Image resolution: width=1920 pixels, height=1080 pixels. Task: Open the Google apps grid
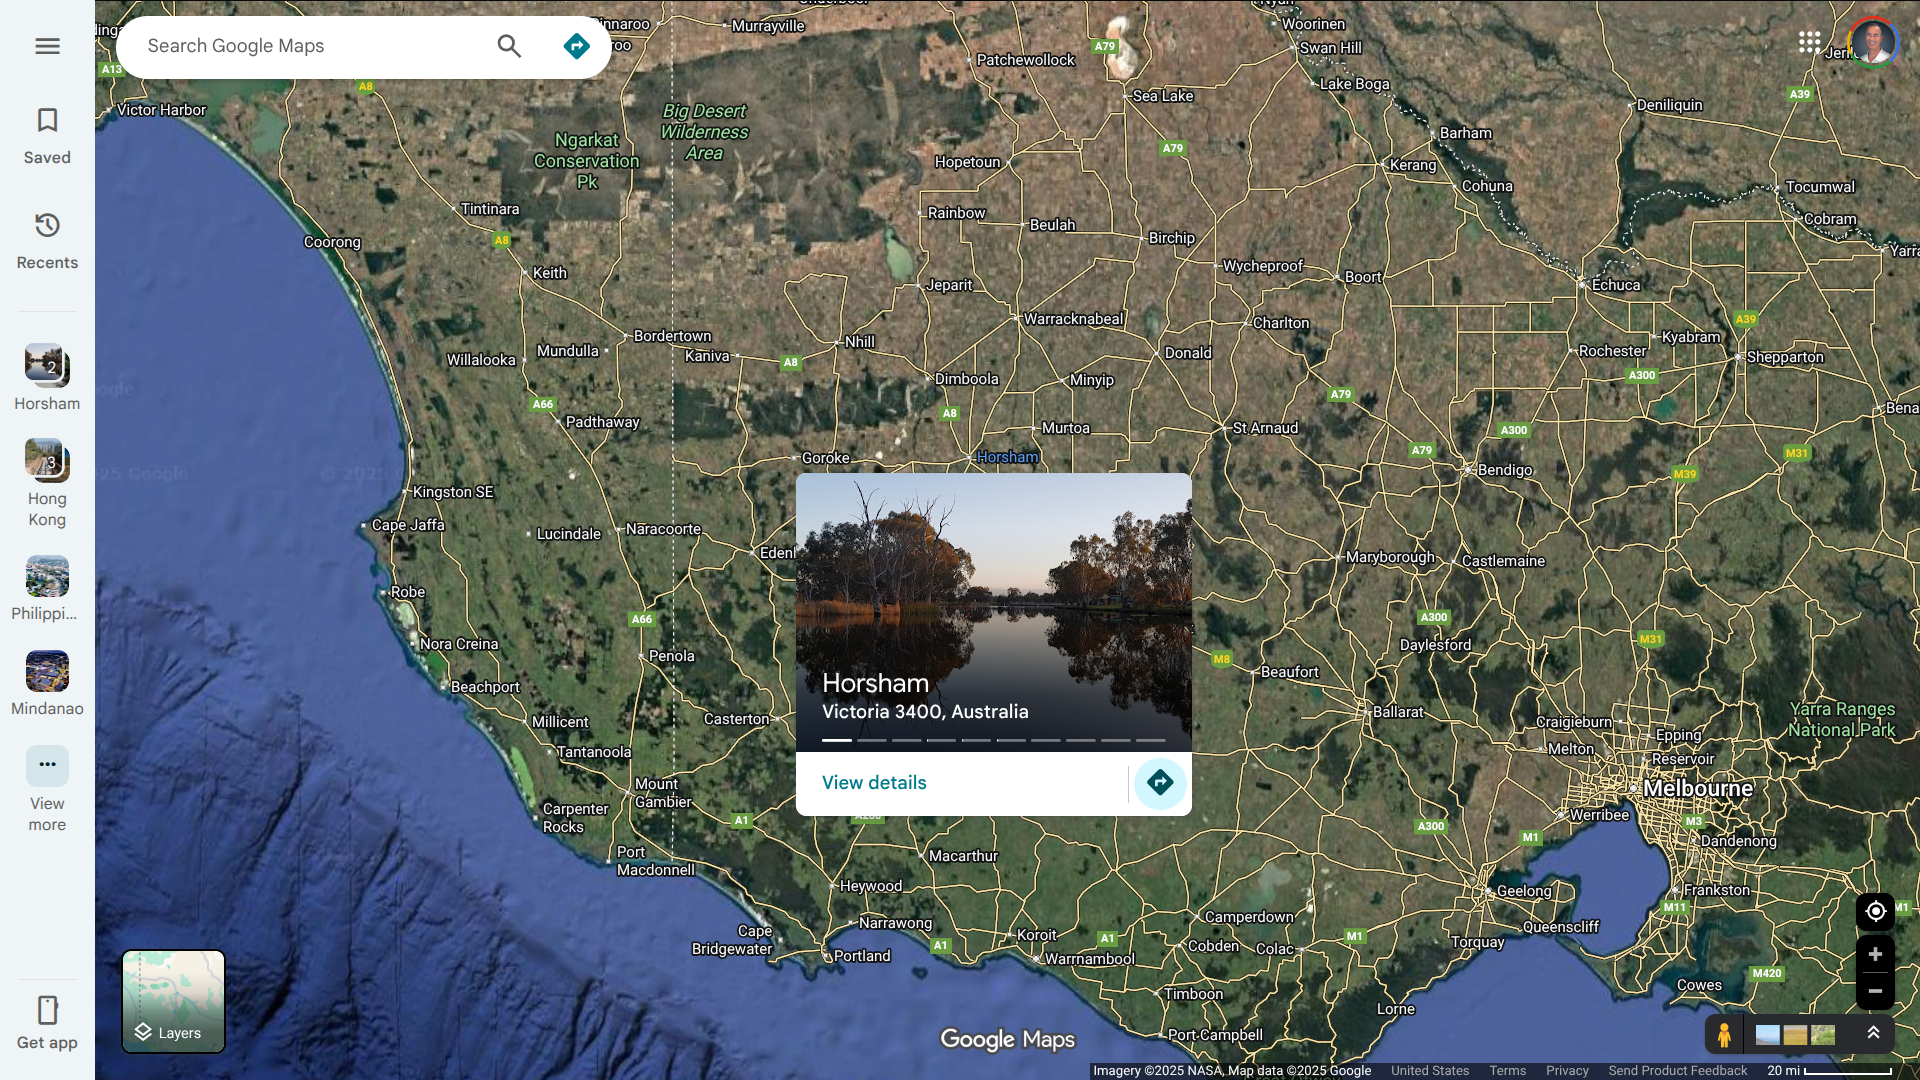coord(1809,42)
